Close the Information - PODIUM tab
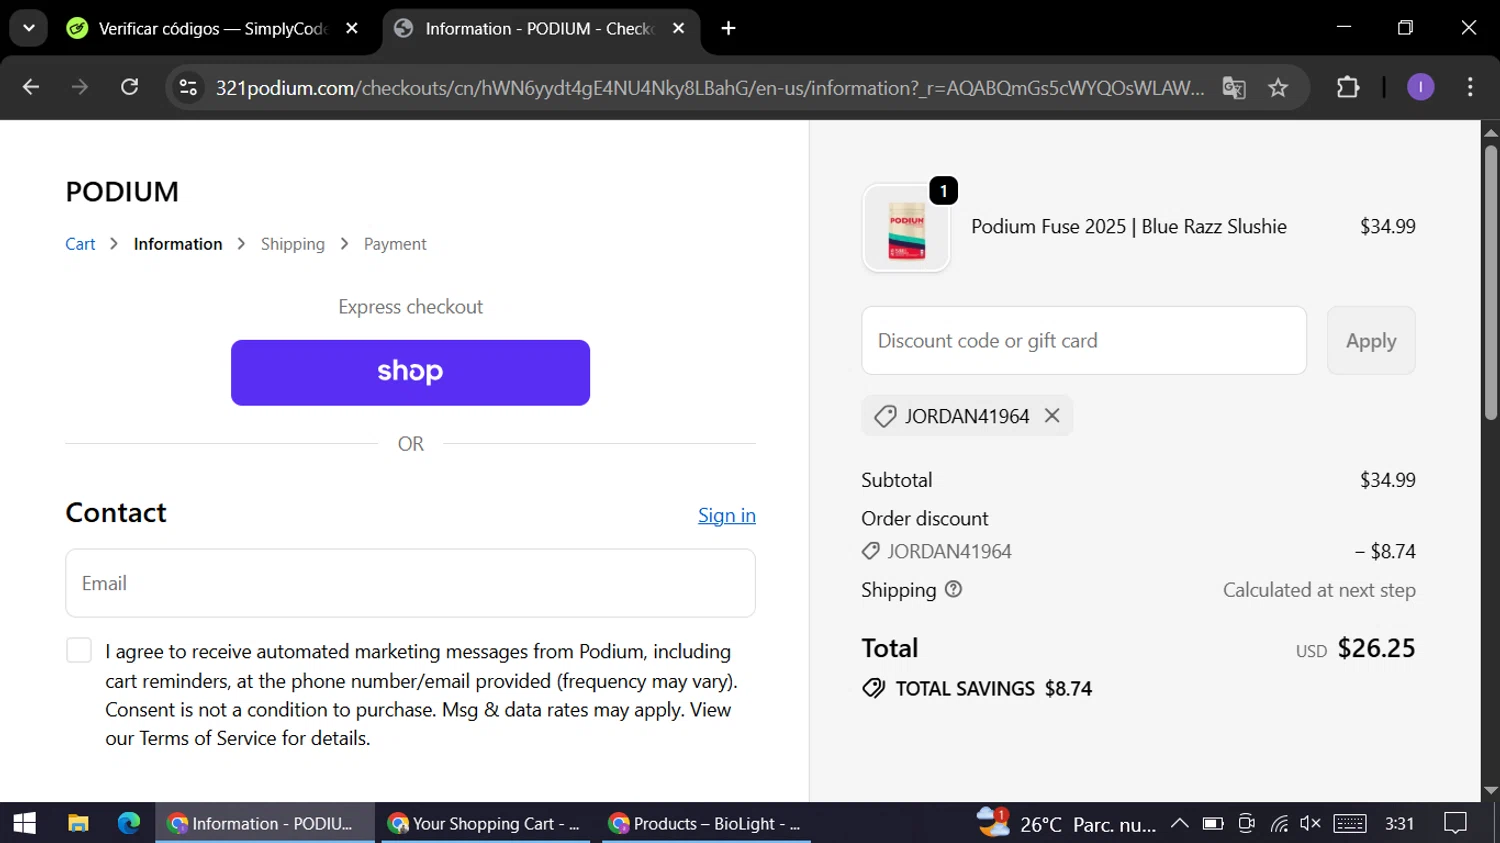This screenshot has height=843, width=1500. coord(679,29)
